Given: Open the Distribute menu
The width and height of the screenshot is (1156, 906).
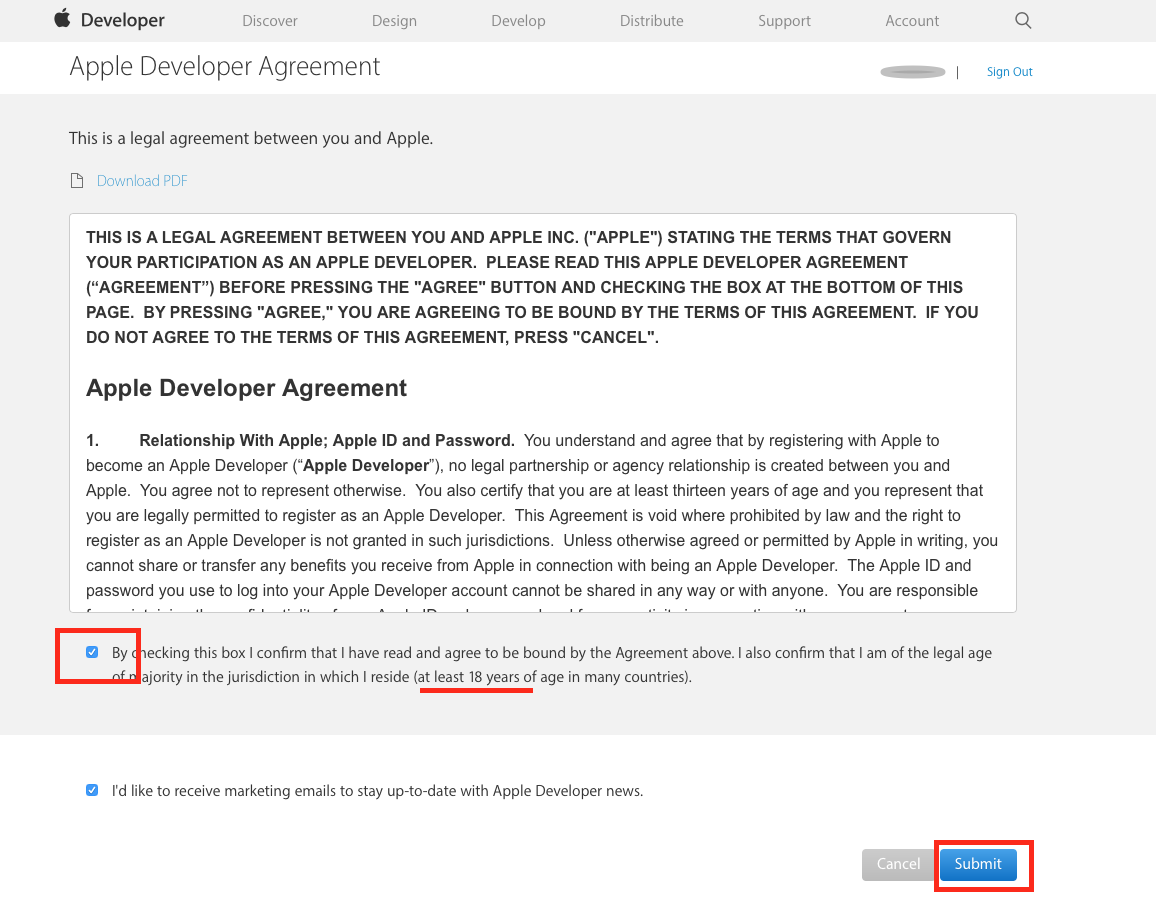Looking at the screenshot, I should pyautogui.click(x=652, y=21).
